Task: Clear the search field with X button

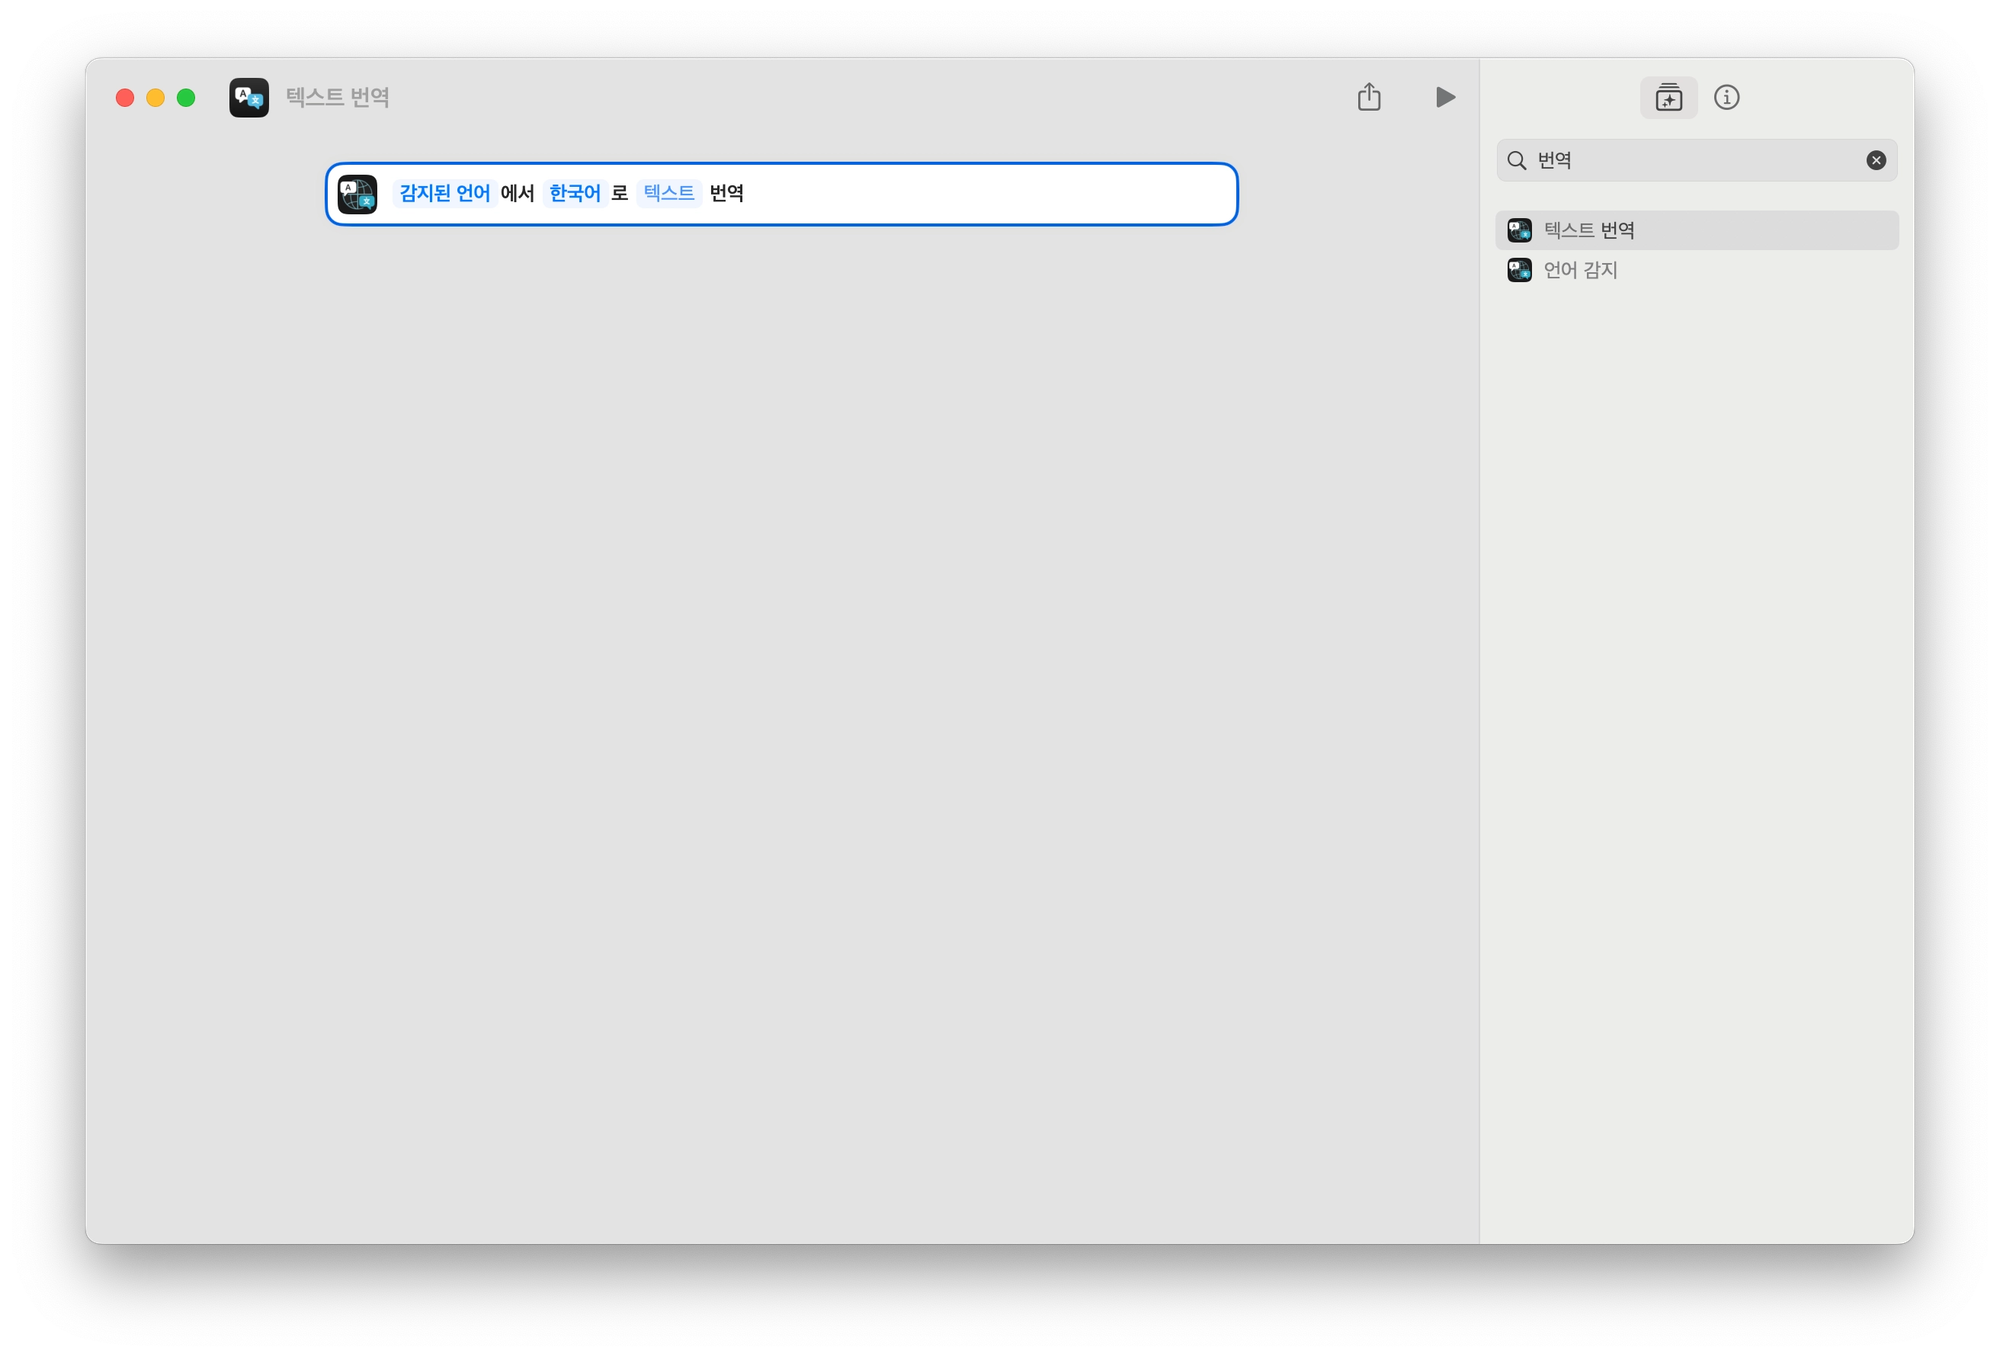Action: click(x=1876, y=160)
